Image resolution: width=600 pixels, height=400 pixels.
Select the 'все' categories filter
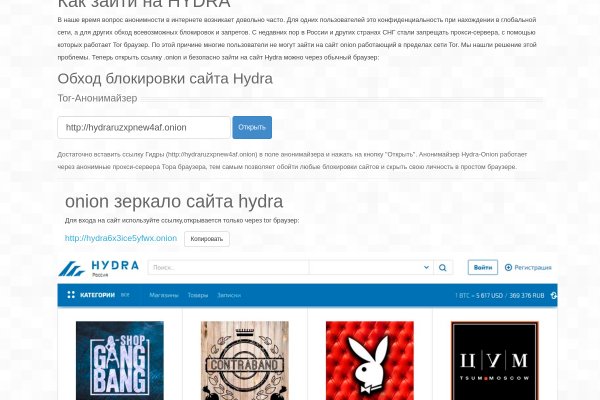126,295
